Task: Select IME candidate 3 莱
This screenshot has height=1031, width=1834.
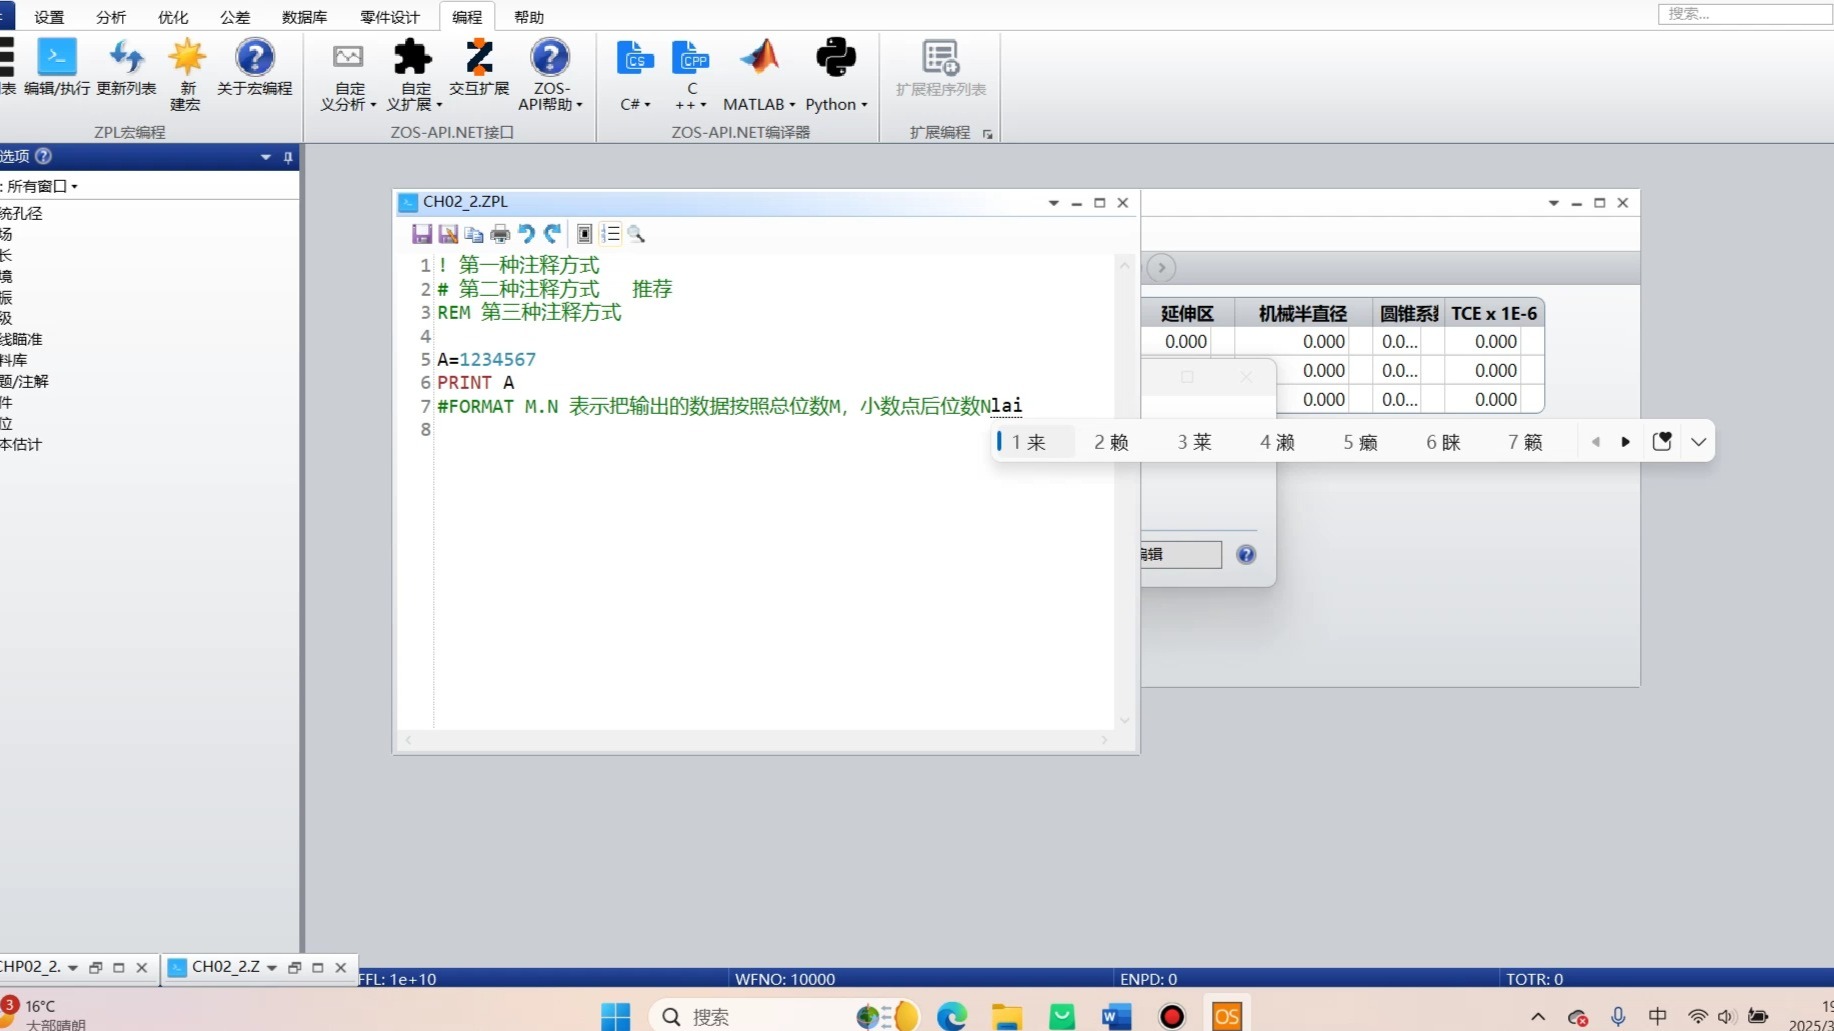Action: [1194, 442]
